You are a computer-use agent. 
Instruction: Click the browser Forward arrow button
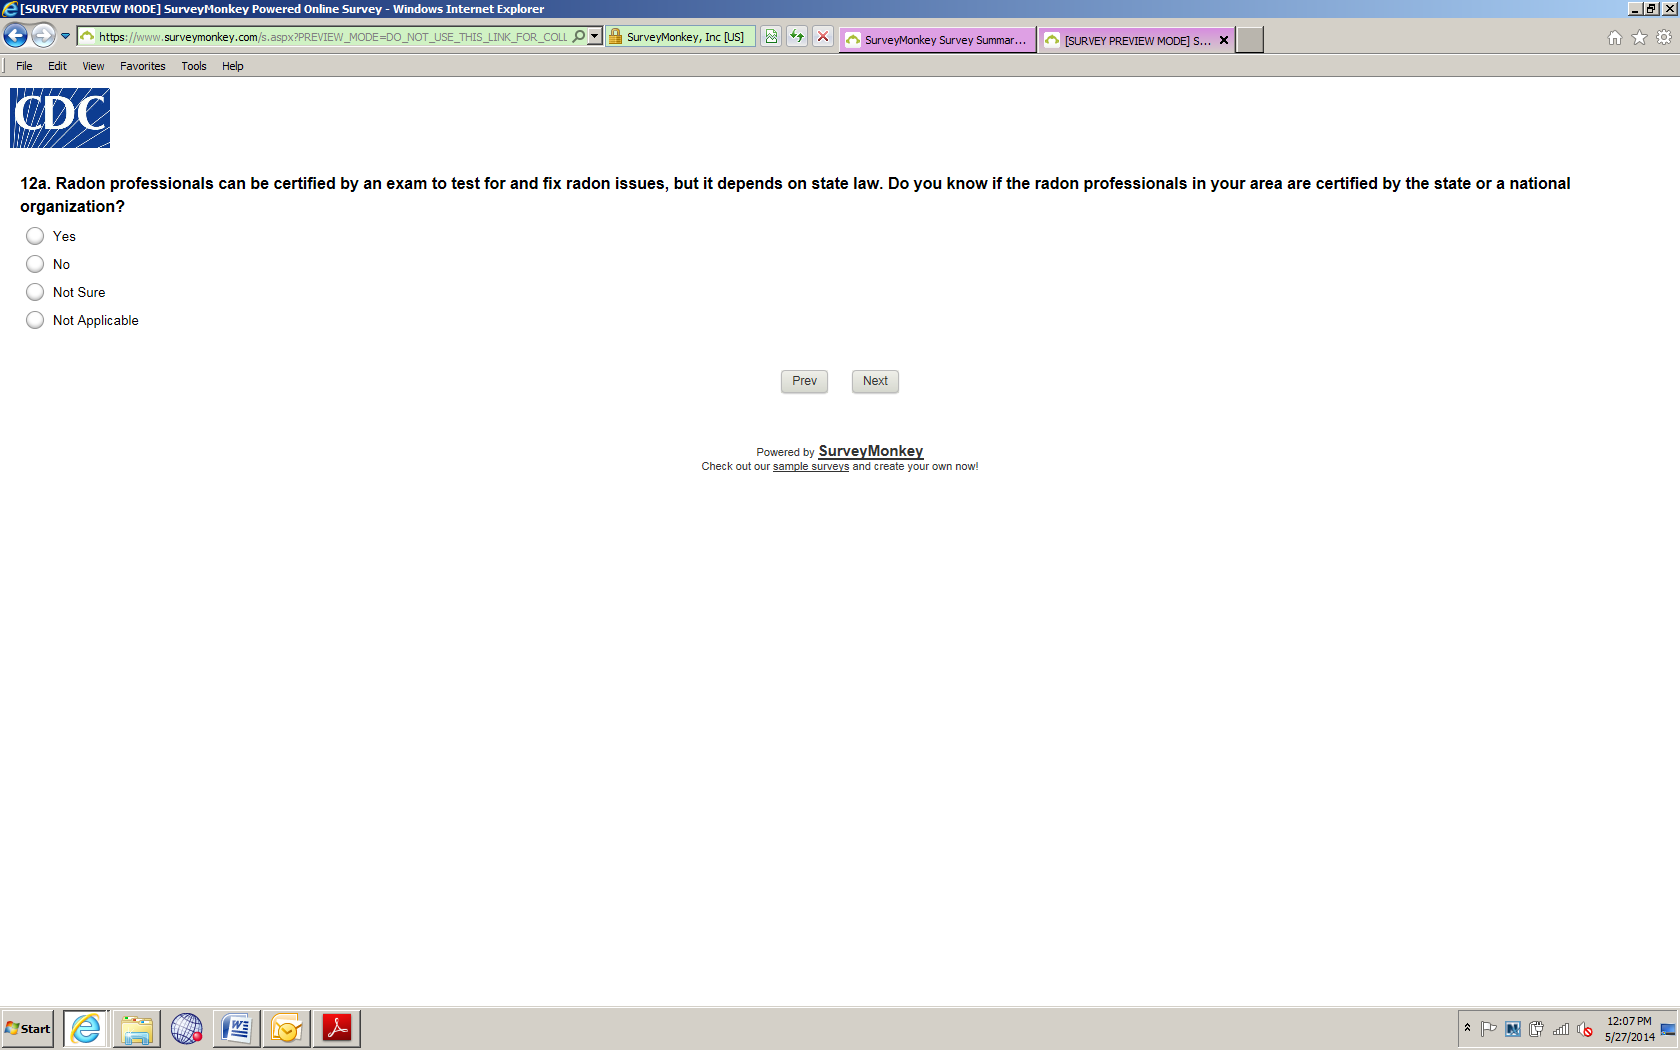[x=43, y=36]
